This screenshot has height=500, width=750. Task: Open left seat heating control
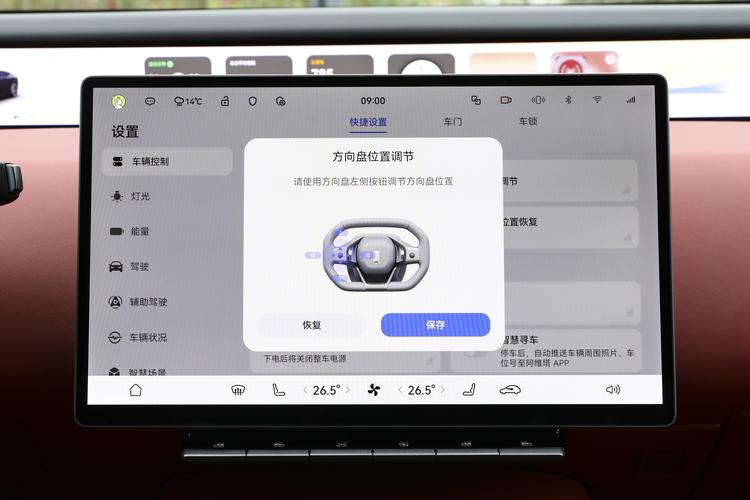279,390
